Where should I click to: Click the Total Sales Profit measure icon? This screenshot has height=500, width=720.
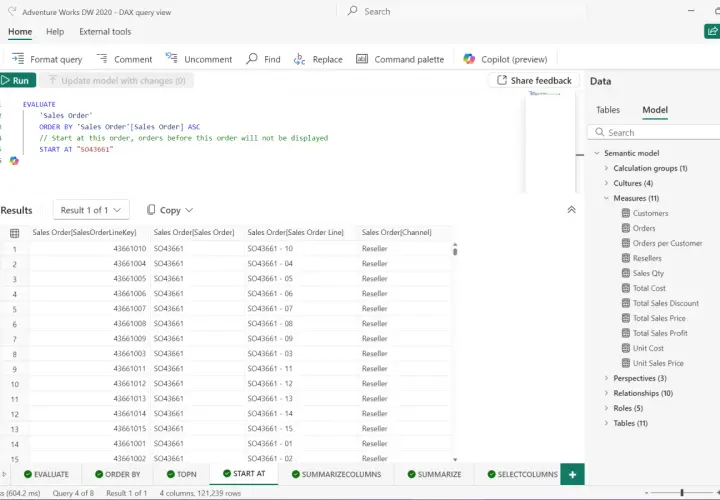(x=625, y=333)
